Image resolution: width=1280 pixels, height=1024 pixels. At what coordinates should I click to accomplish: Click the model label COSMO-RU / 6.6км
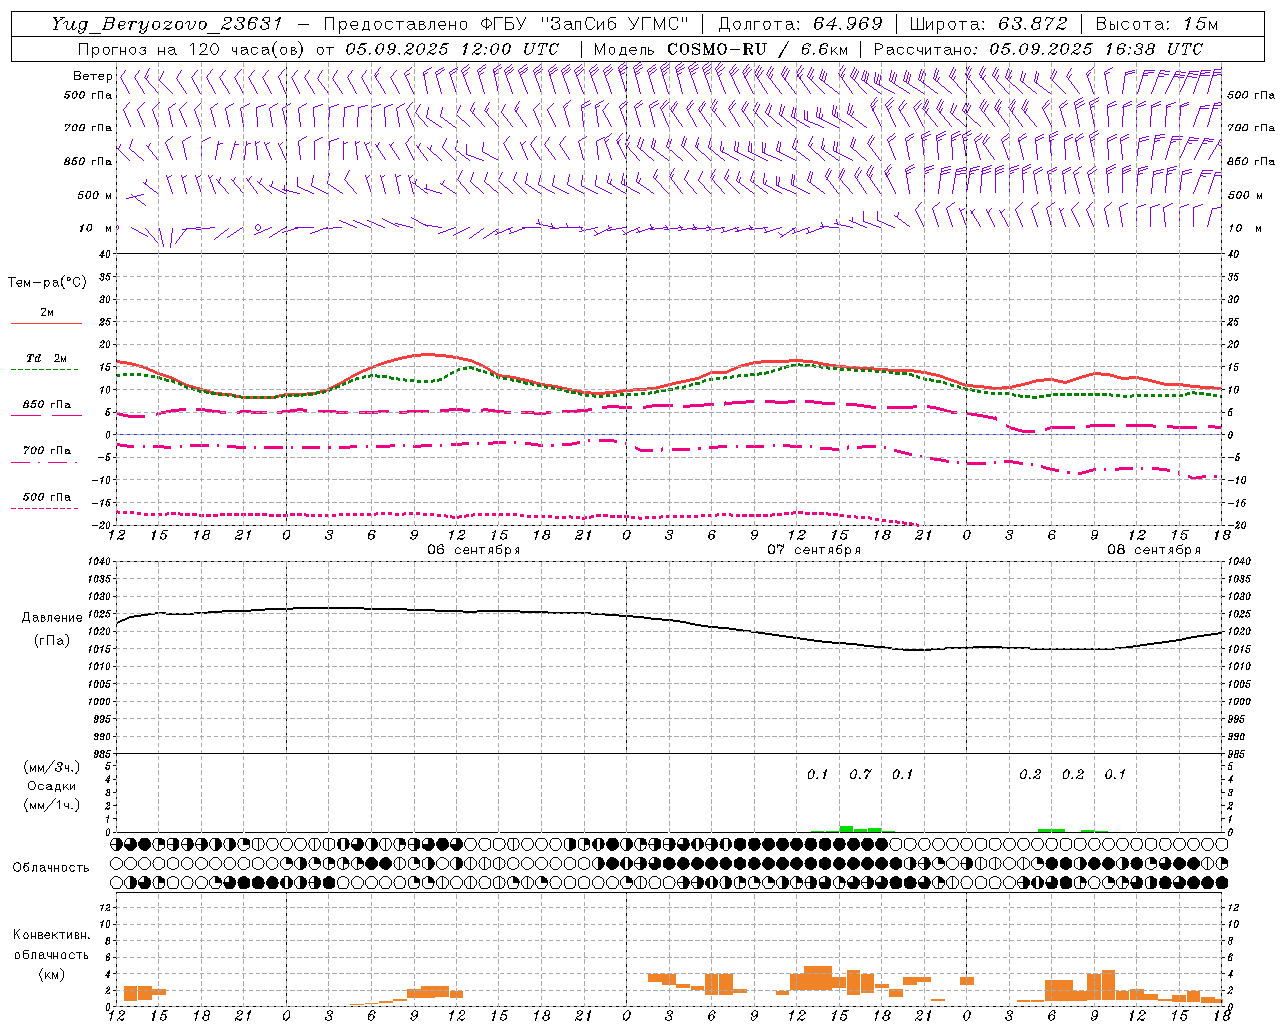(x=757, y=48)
